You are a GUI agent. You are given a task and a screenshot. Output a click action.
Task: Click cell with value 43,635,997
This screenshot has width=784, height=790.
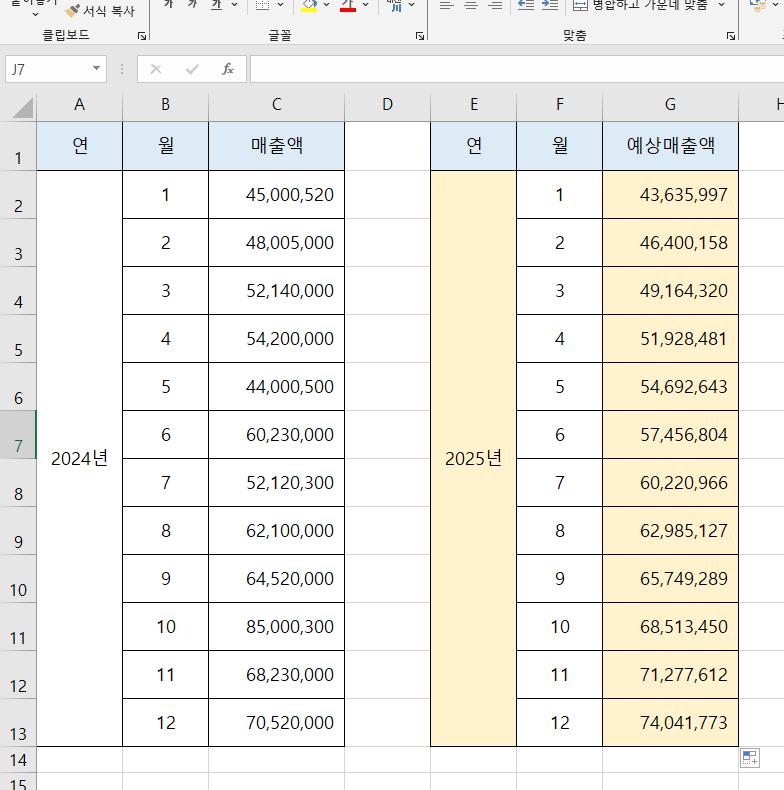click(671, 194)
